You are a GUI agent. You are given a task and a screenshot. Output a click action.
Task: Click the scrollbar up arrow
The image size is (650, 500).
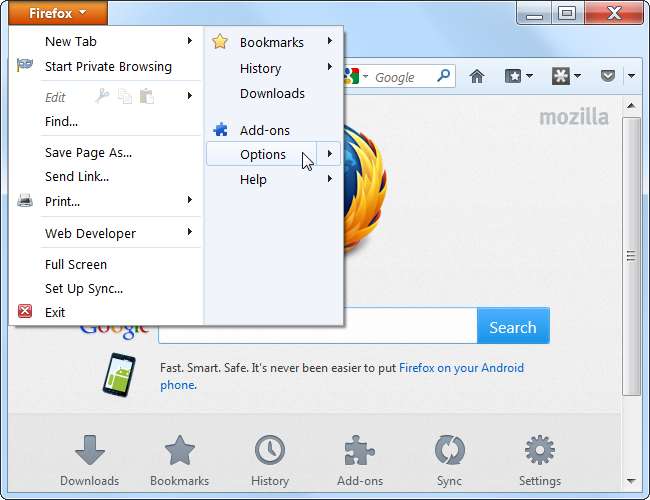pyautogui.click(x=631, y=106)
